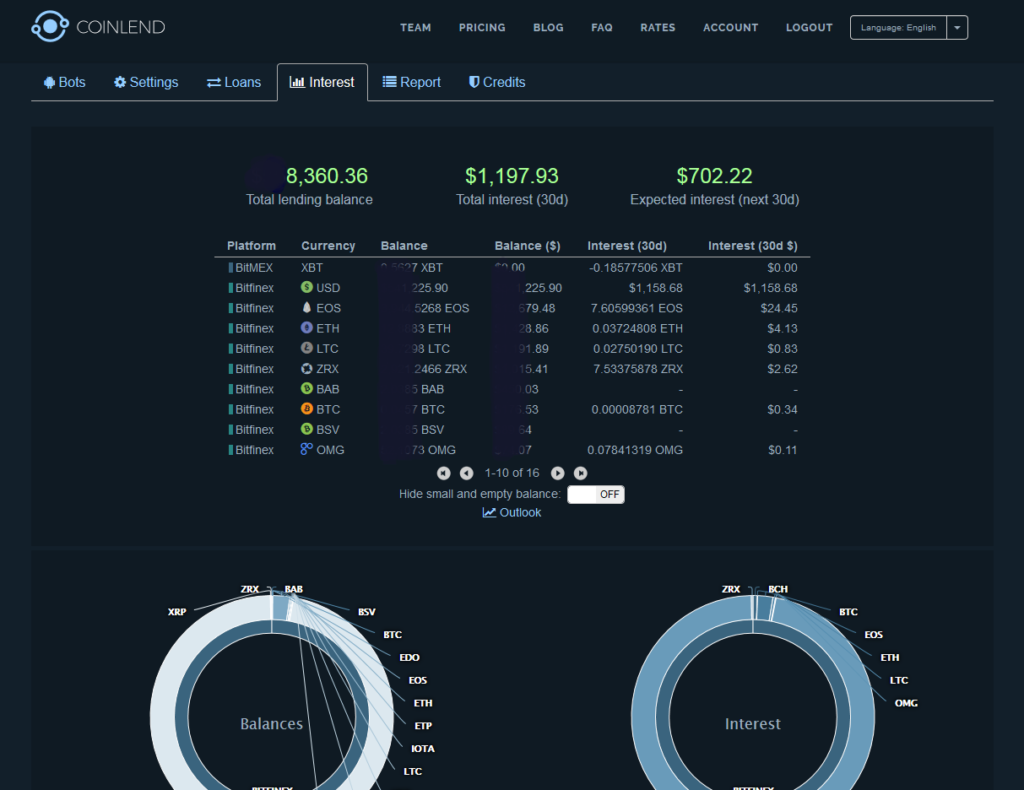This screenshot has height=790, width=1024.
Task: View the RATES page
Action: (x=658, y=27)
